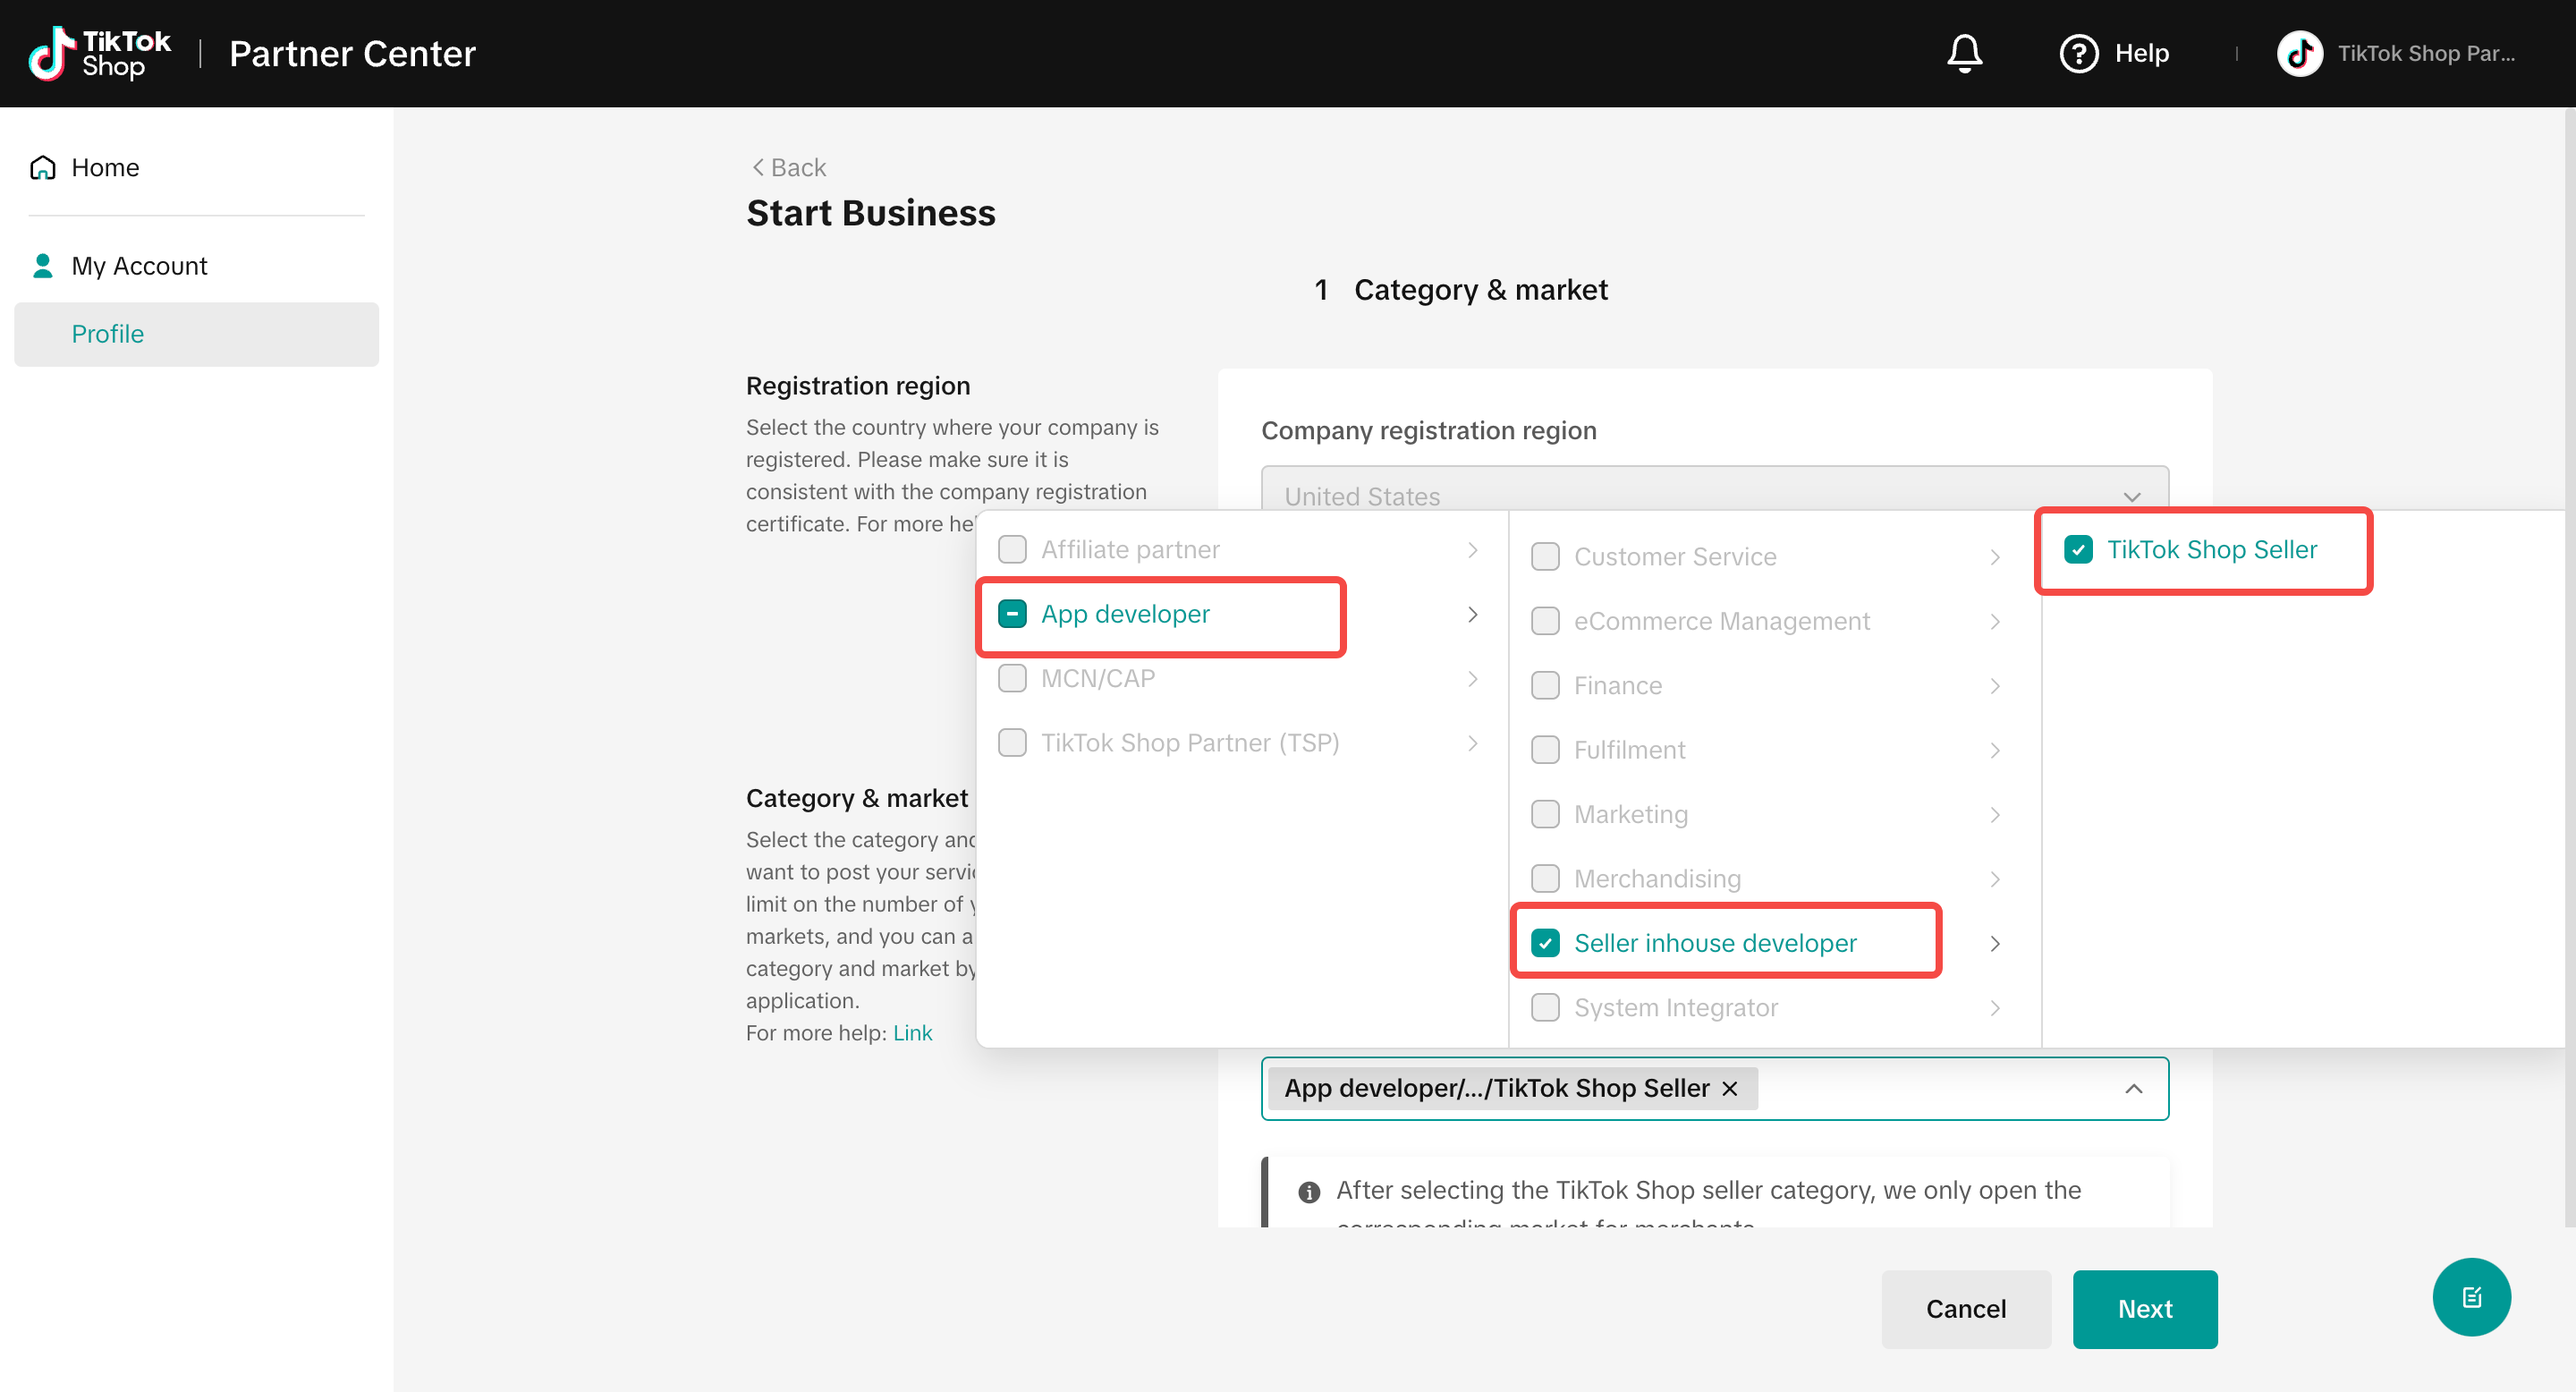Expand the TikTok Shop Partner (TSP) submenu arrow
The image size is (2576, 1392).
1473,743
